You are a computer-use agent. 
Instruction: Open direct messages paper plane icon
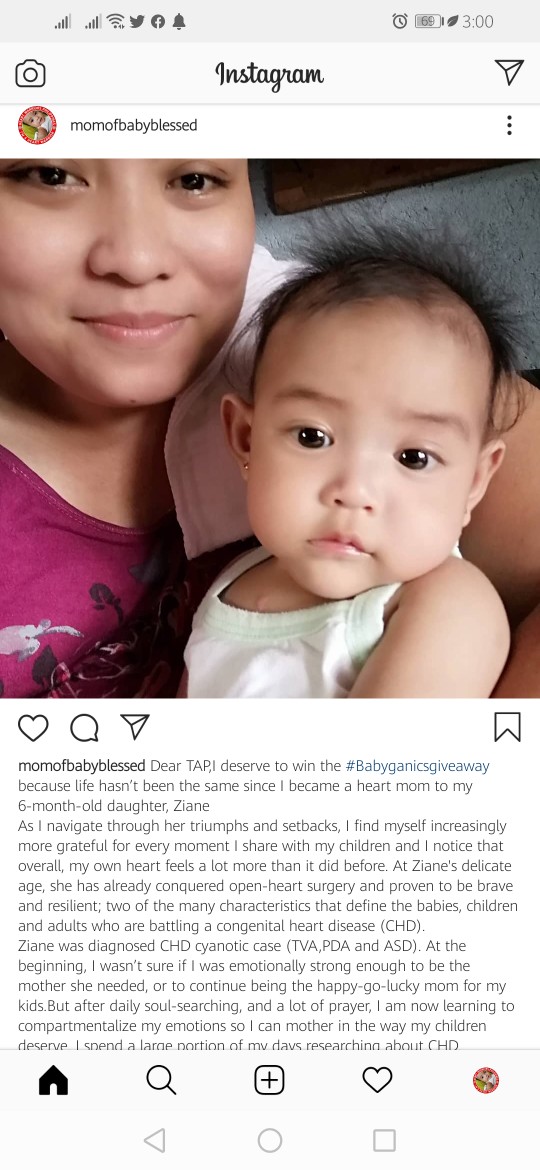click(509, 72)
